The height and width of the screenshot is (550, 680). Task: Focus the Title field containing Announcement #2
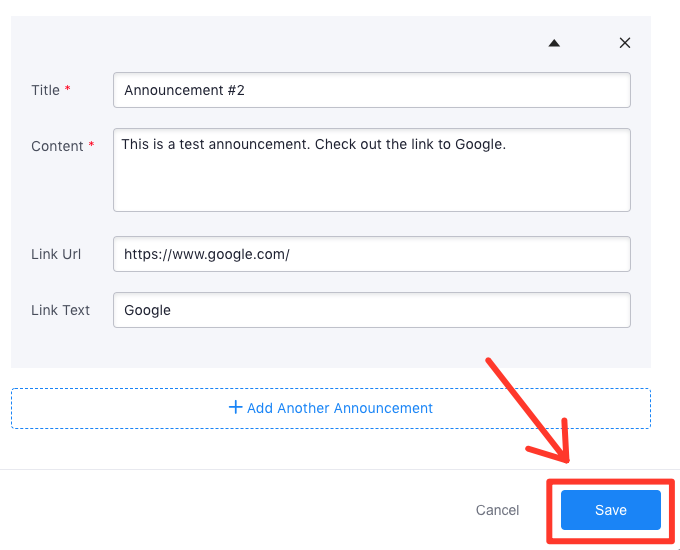pyautogui.click(x=371, y=90)
